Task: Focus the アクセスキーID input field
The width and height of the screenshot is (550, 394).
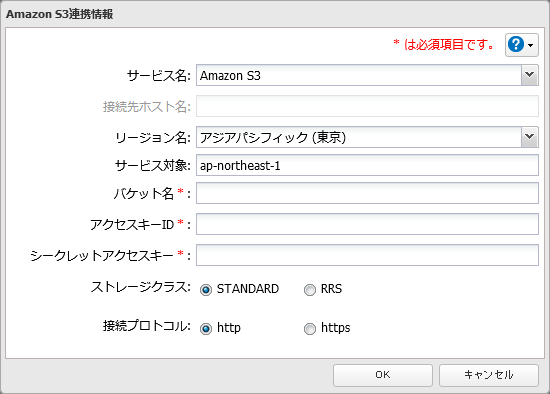Action: [367, 224]
